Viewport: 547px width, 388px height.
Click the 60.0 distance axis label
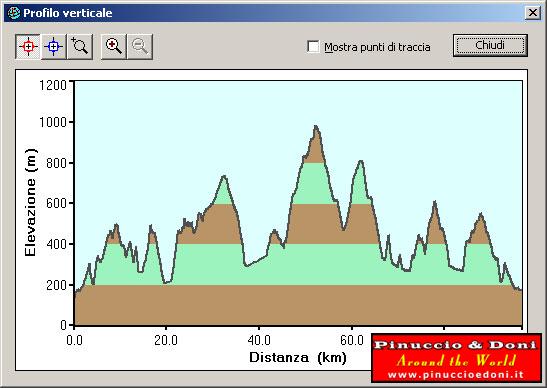352,340
